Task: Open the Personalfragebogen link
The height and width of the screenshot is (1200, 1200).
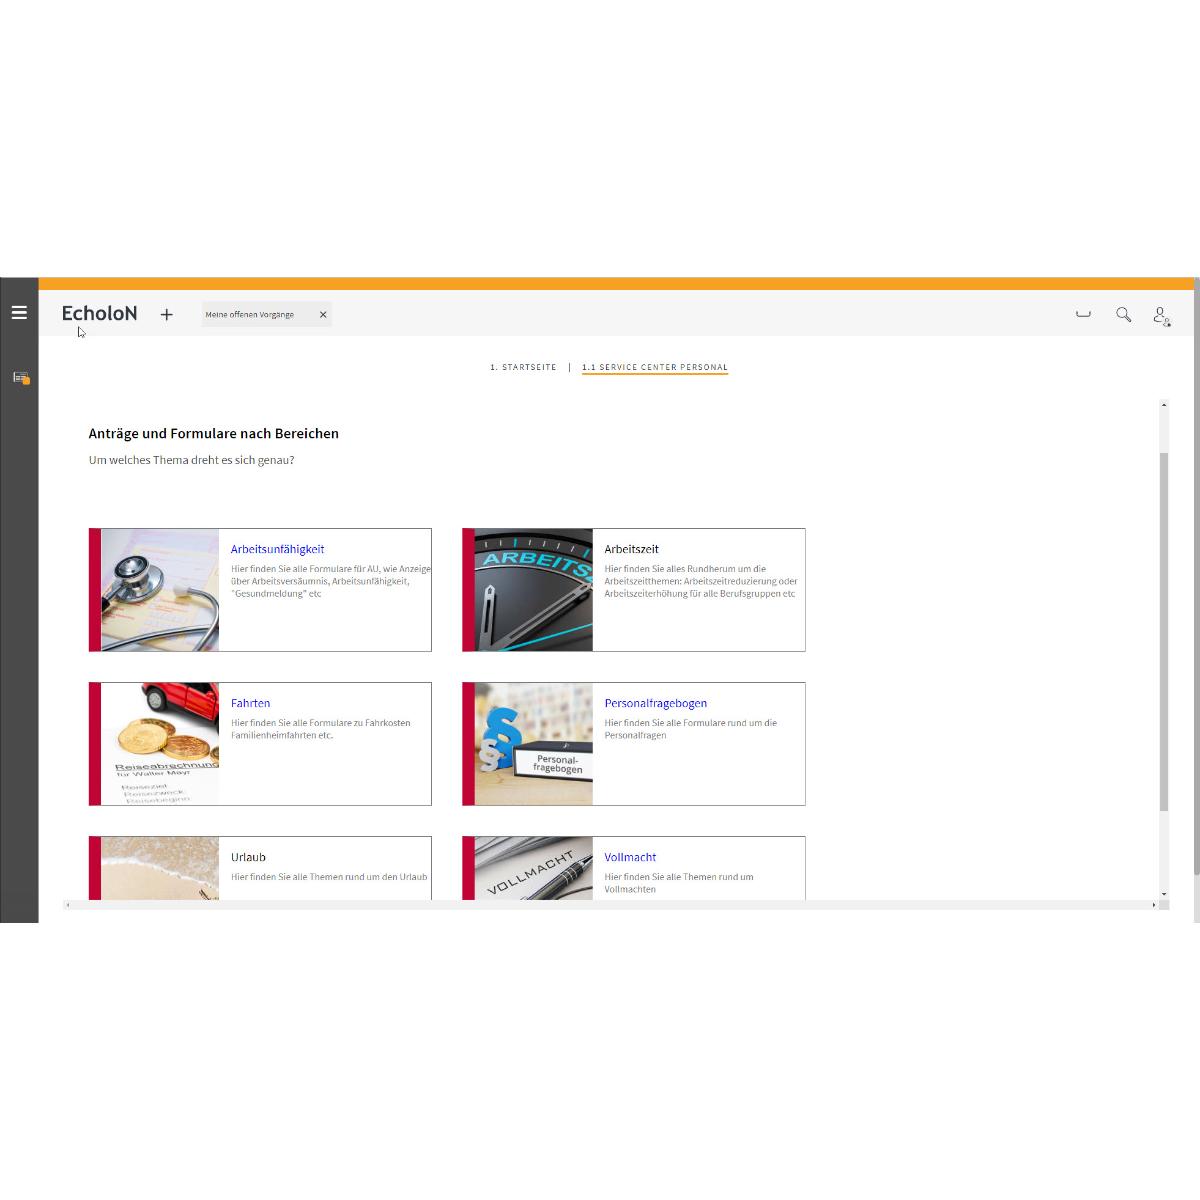Action: 656,703
